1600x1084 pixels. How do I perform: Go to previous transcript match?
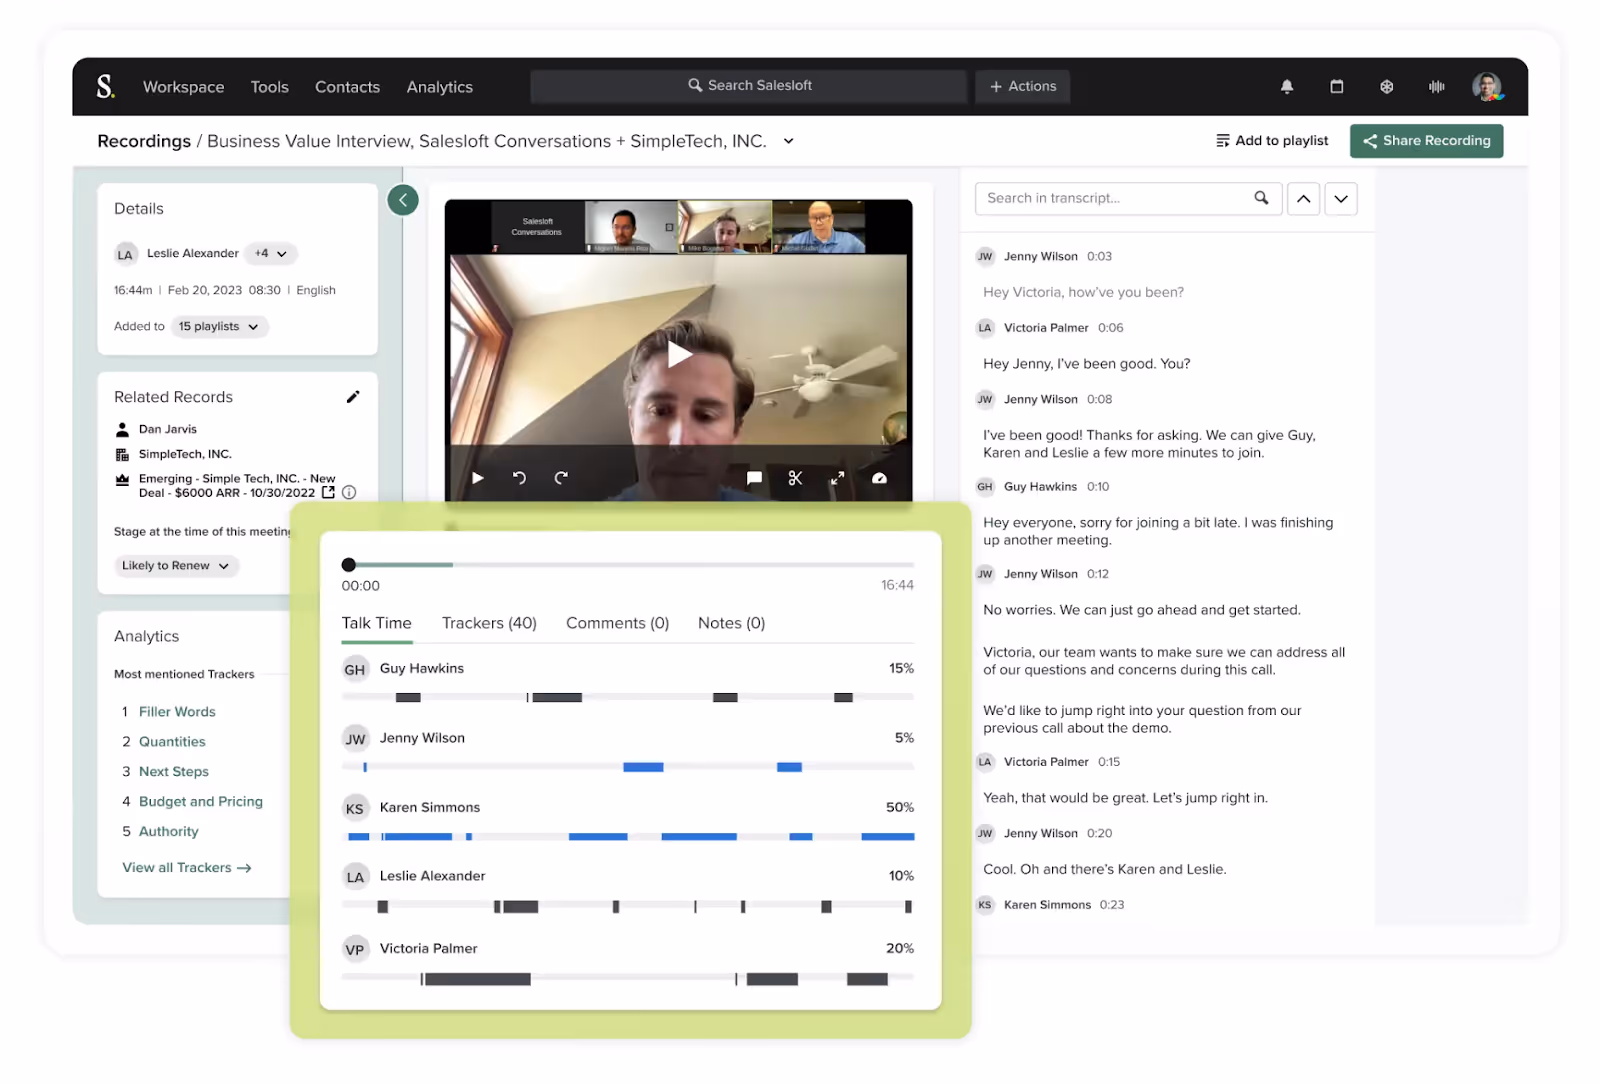1303,199
